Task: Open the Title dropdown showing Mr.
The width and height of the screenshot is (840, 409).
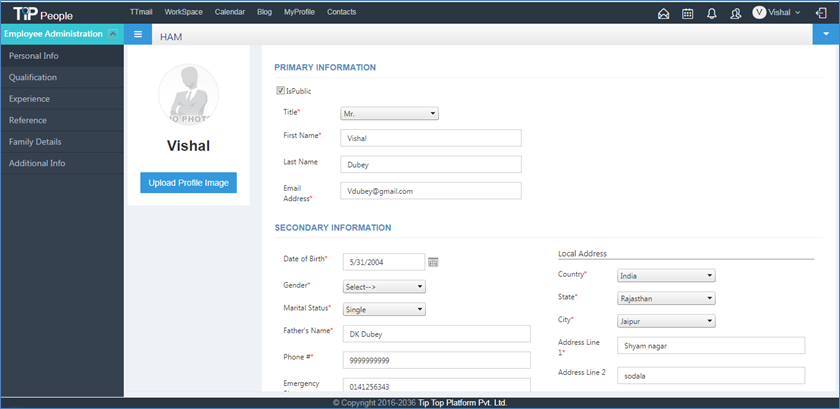Action: (389, 114)
